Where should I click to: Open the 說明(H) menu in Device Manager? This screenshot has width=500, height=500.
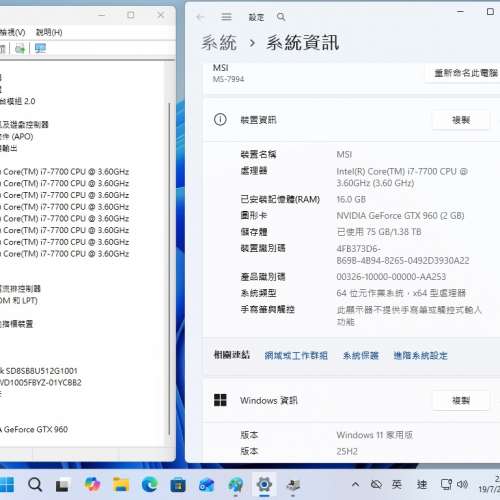[49, 32]
